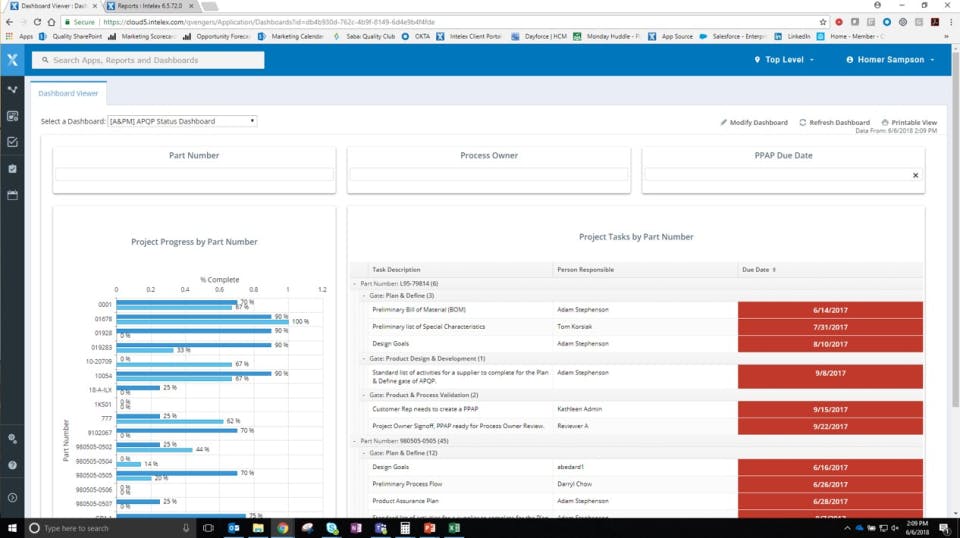Collapse the Gate: Plan & Define (12) group

click(364, 454)
